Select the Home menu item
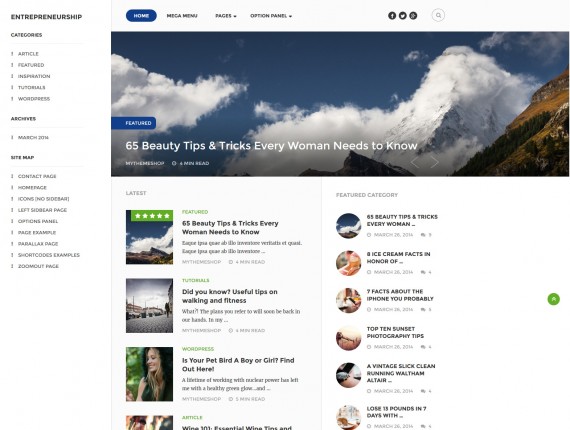Screen dimensions: 570x430 141,16
